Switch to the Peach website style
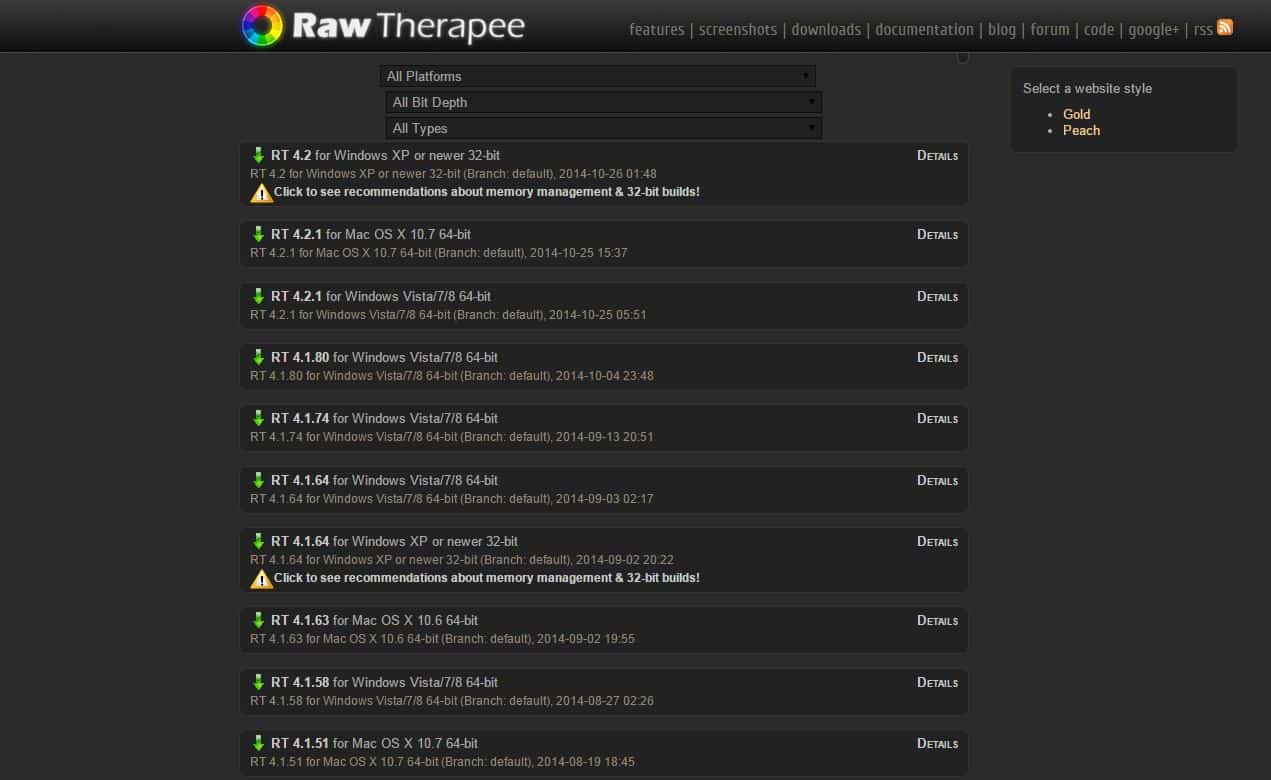Screen dimensions: 1271x780 tap(1081, 130)
